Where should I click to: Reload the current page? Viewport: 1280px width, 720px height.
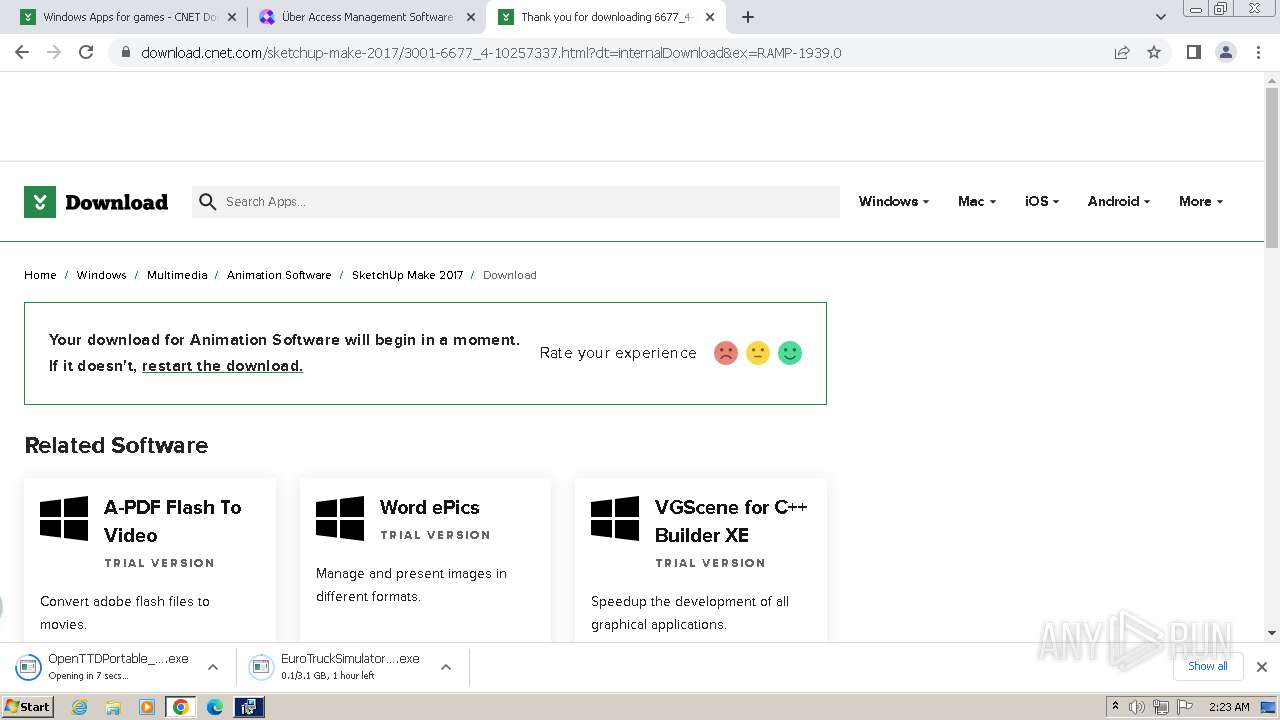point(86,52)
